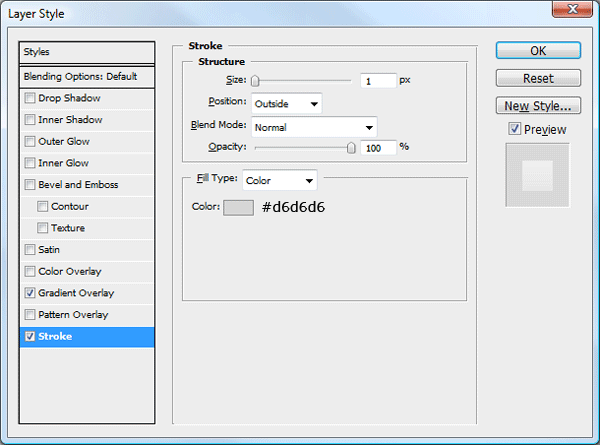Screen dimensions: 600x445
Task: Uncheck the Stroke checkbox
Action: pyautogui.click(x=30, y=337)
